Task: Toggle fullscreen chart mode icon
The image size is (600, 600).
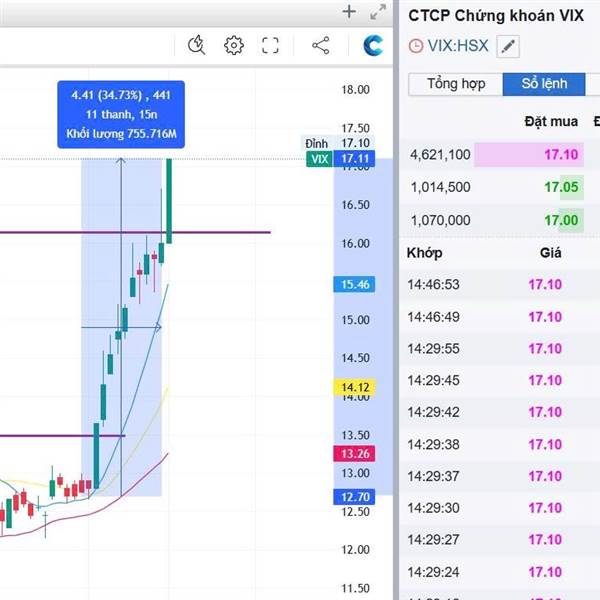Action: tap(270, 46)
